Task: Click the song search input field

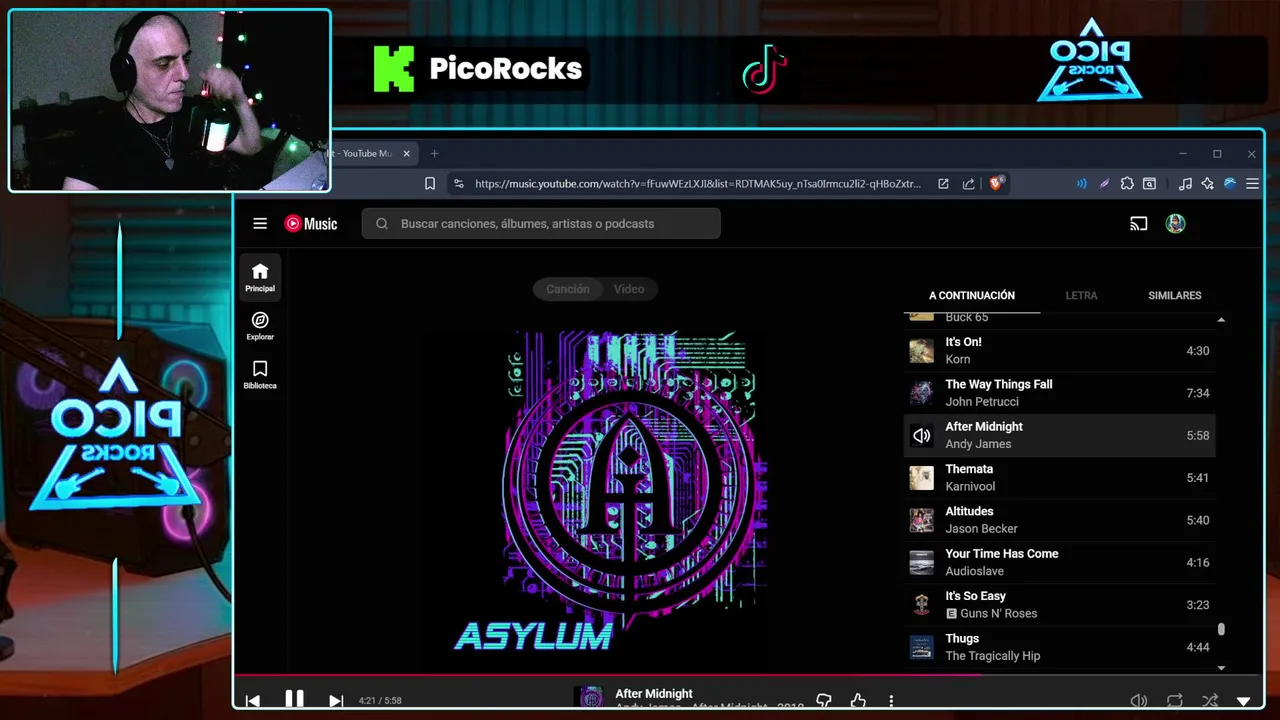Action: point(541,224)
